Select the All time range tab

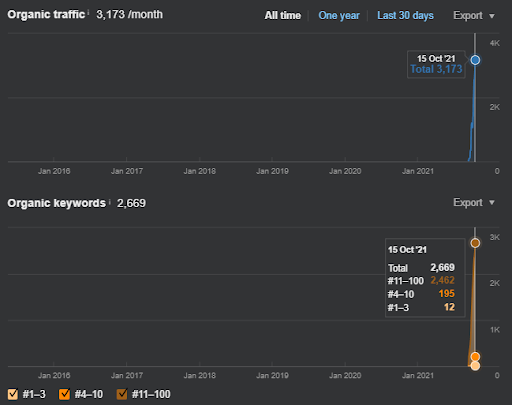pos(283,15)
